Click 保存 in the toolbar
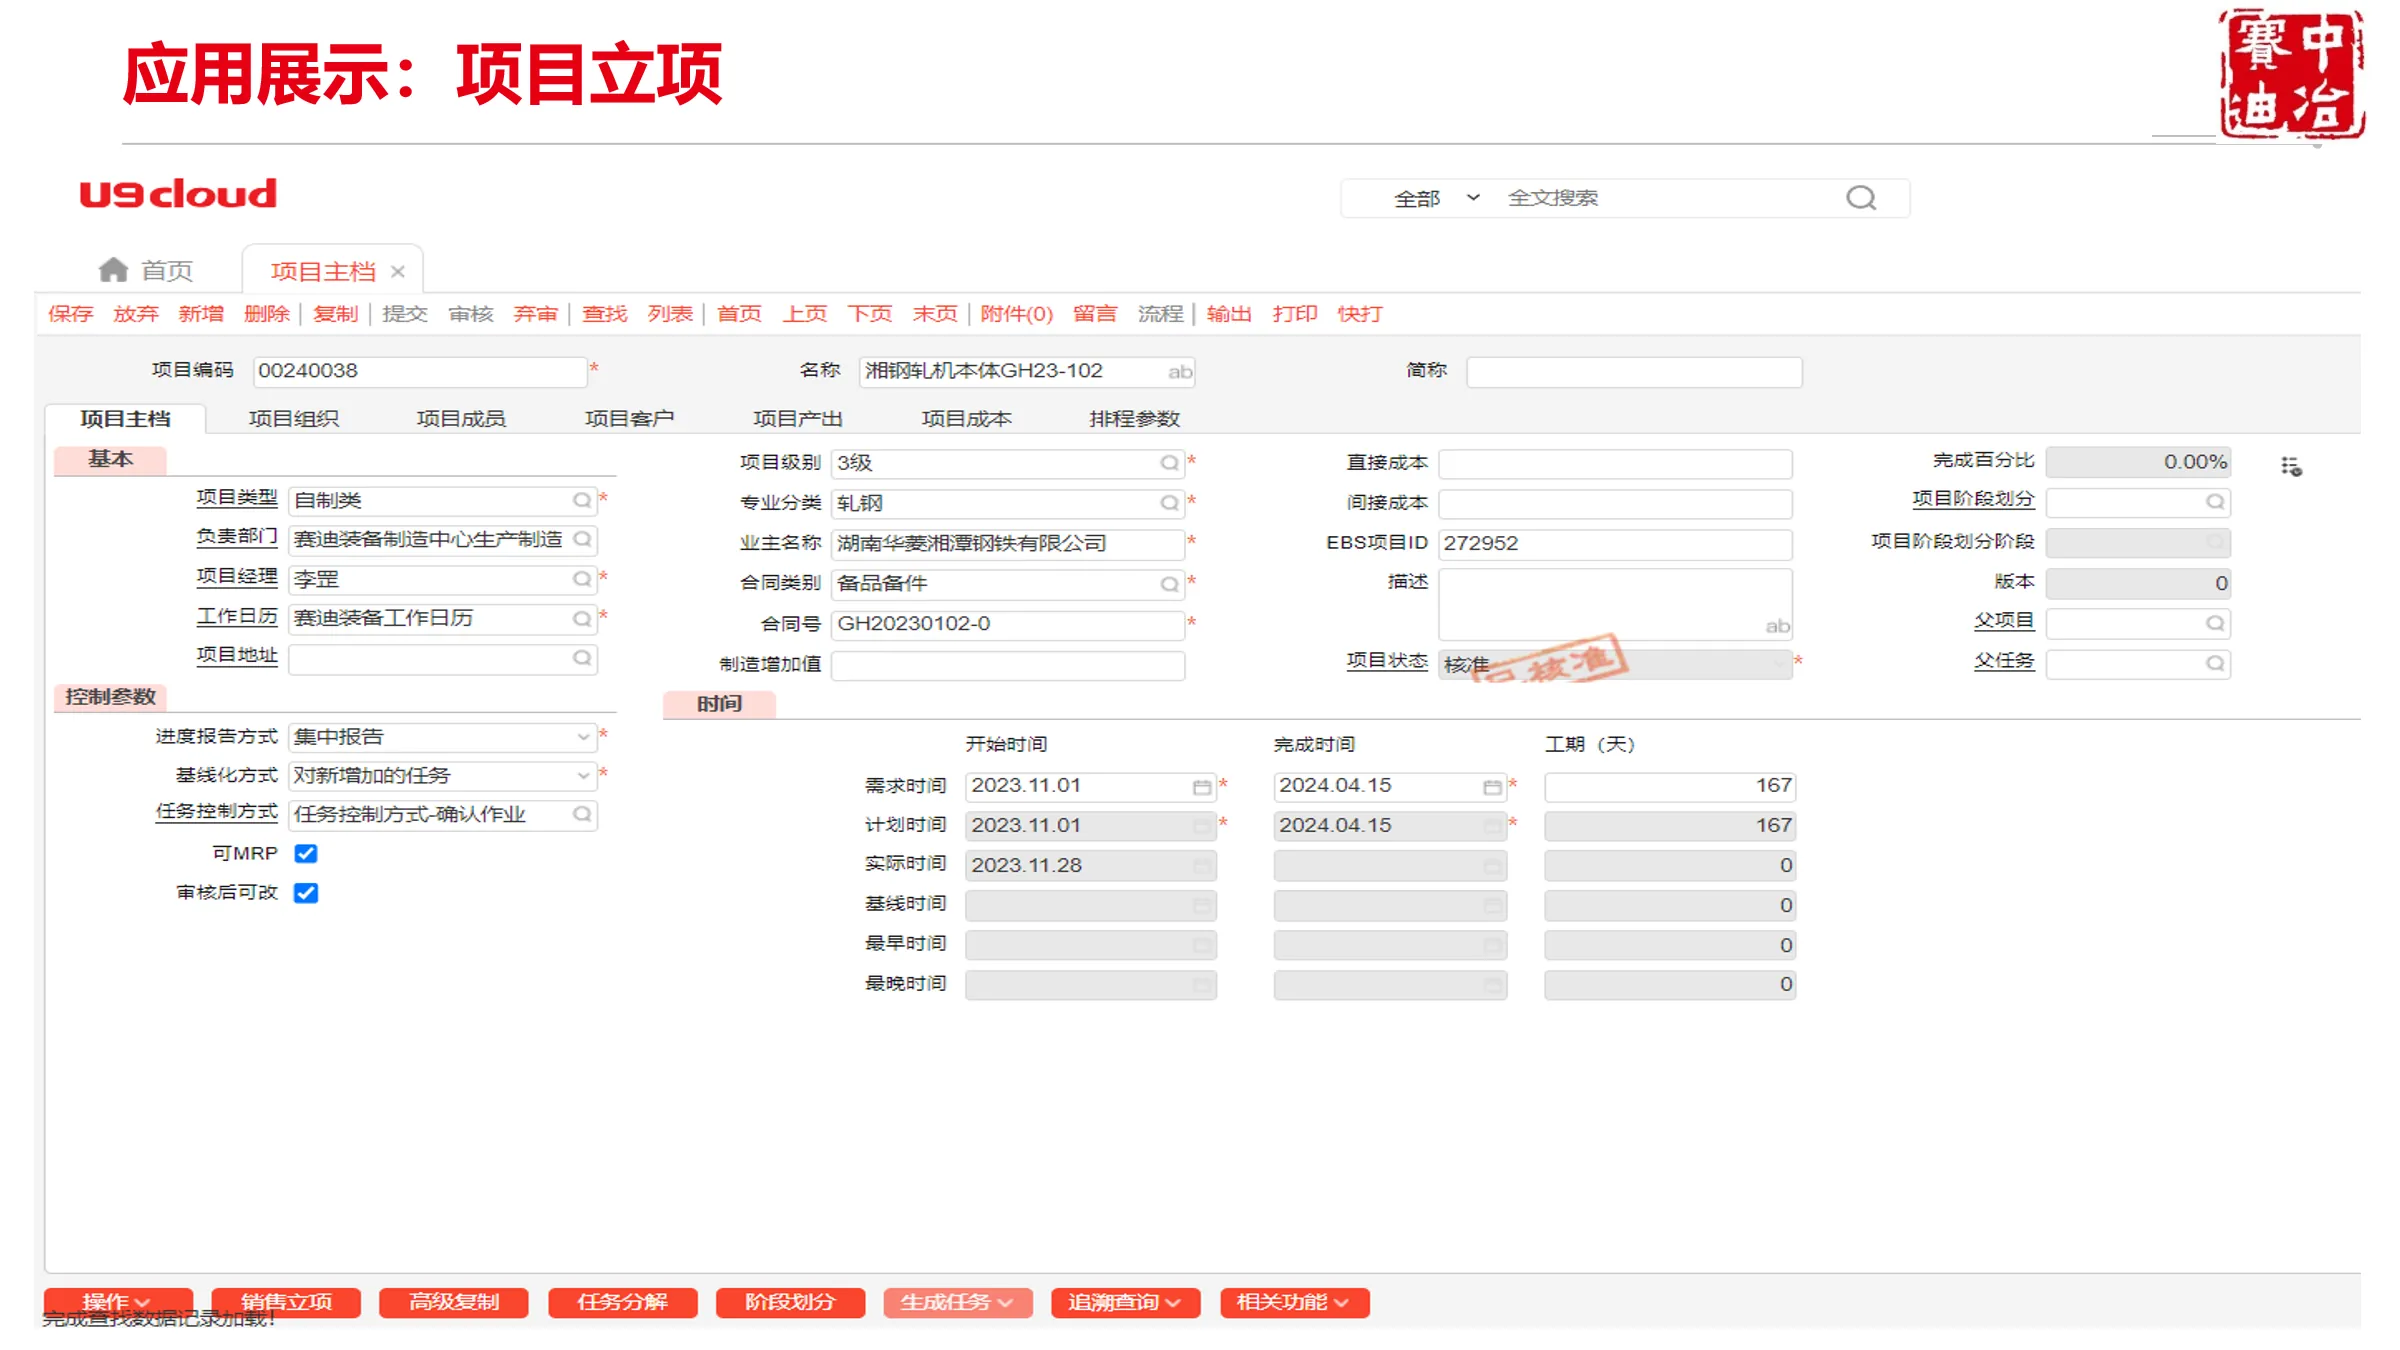The image size is (2400, 1350). (x=70, y=314)
